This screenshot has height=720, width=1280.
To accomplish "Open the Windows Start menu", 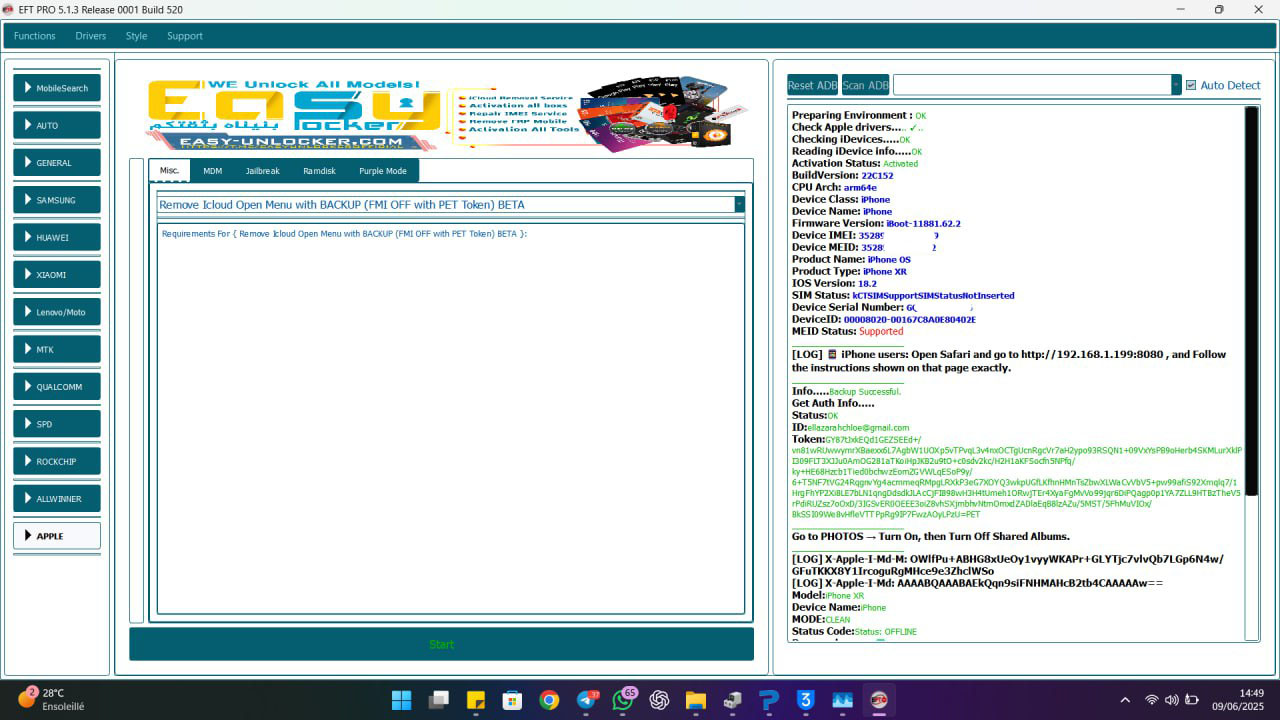I will click(x=401, y=700).
